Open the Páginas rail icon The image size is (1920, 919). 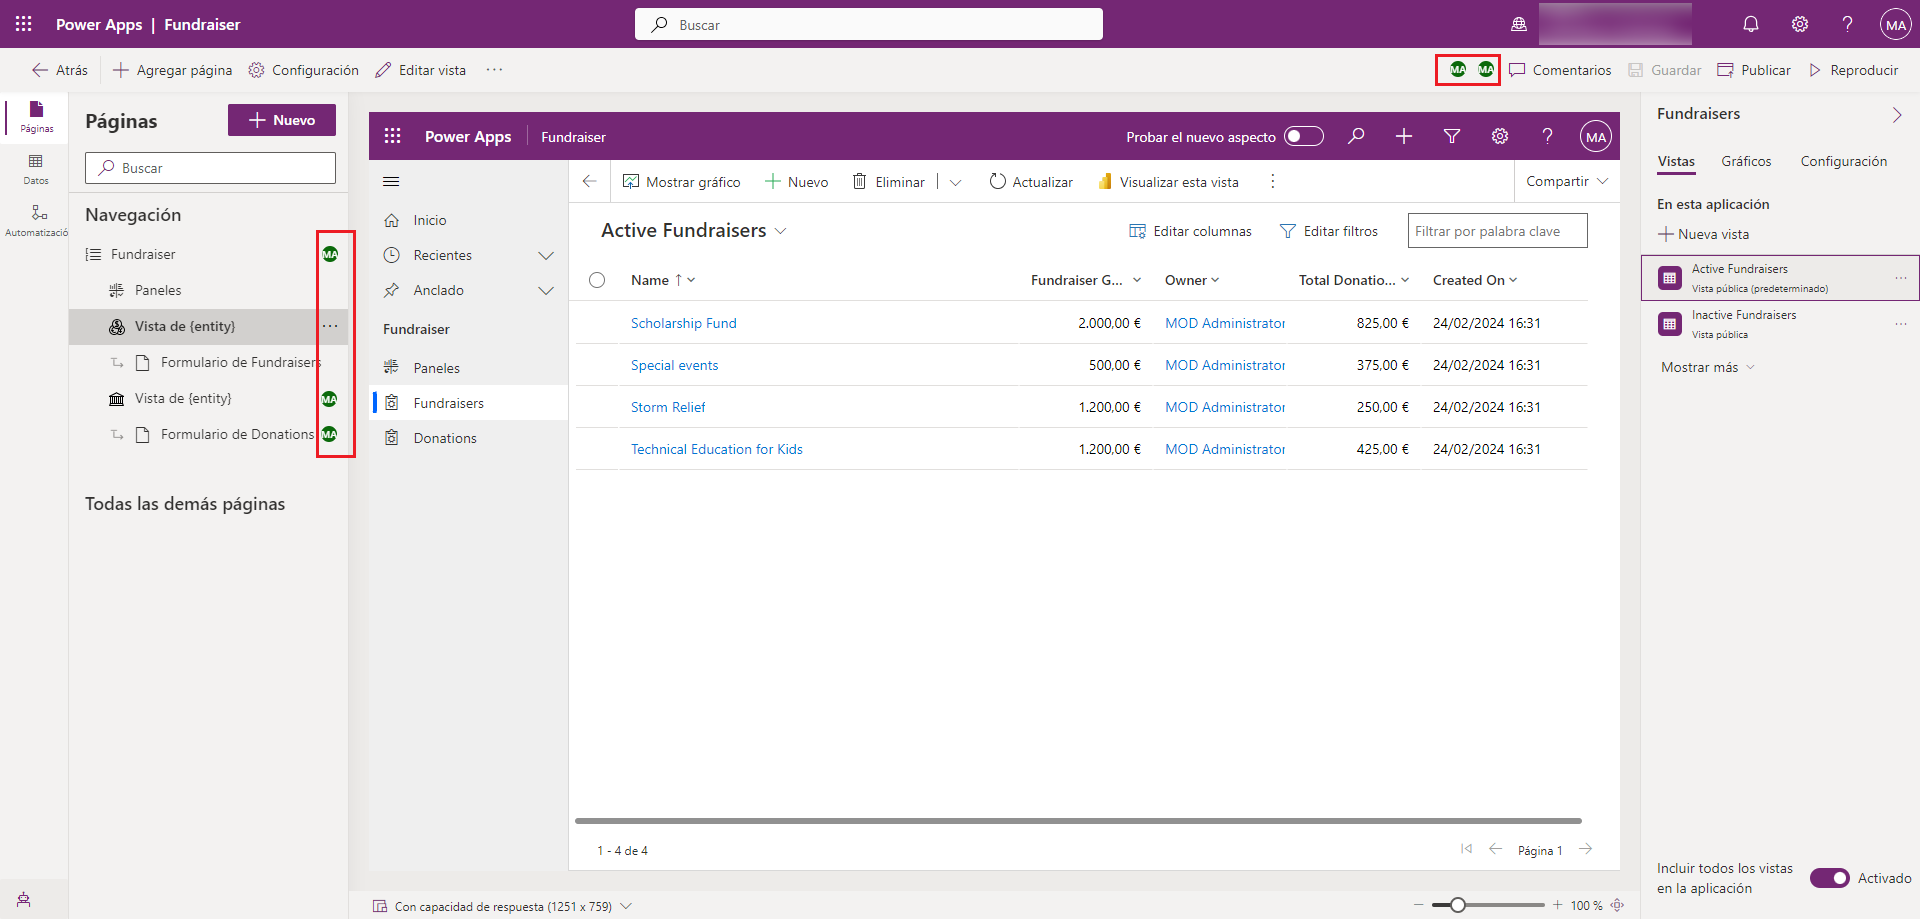36,116
